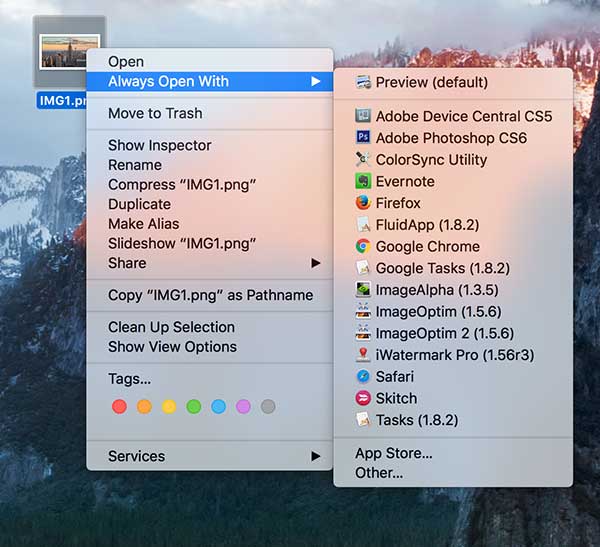This screenshot has height=547, width=600.
Task: Choose Rename in the context menu
Action: coord(210,165)
